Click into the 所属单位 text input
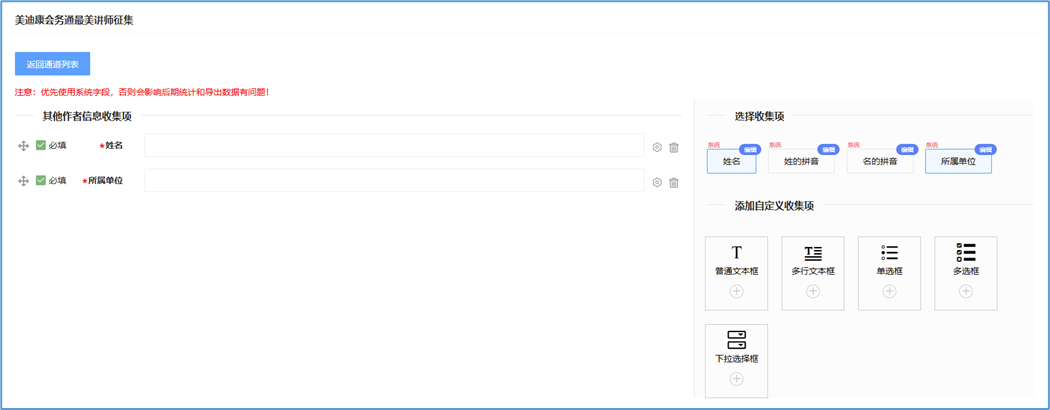Image resolution: width=1050 pixels, height=410 pixels. coord(394,181)
